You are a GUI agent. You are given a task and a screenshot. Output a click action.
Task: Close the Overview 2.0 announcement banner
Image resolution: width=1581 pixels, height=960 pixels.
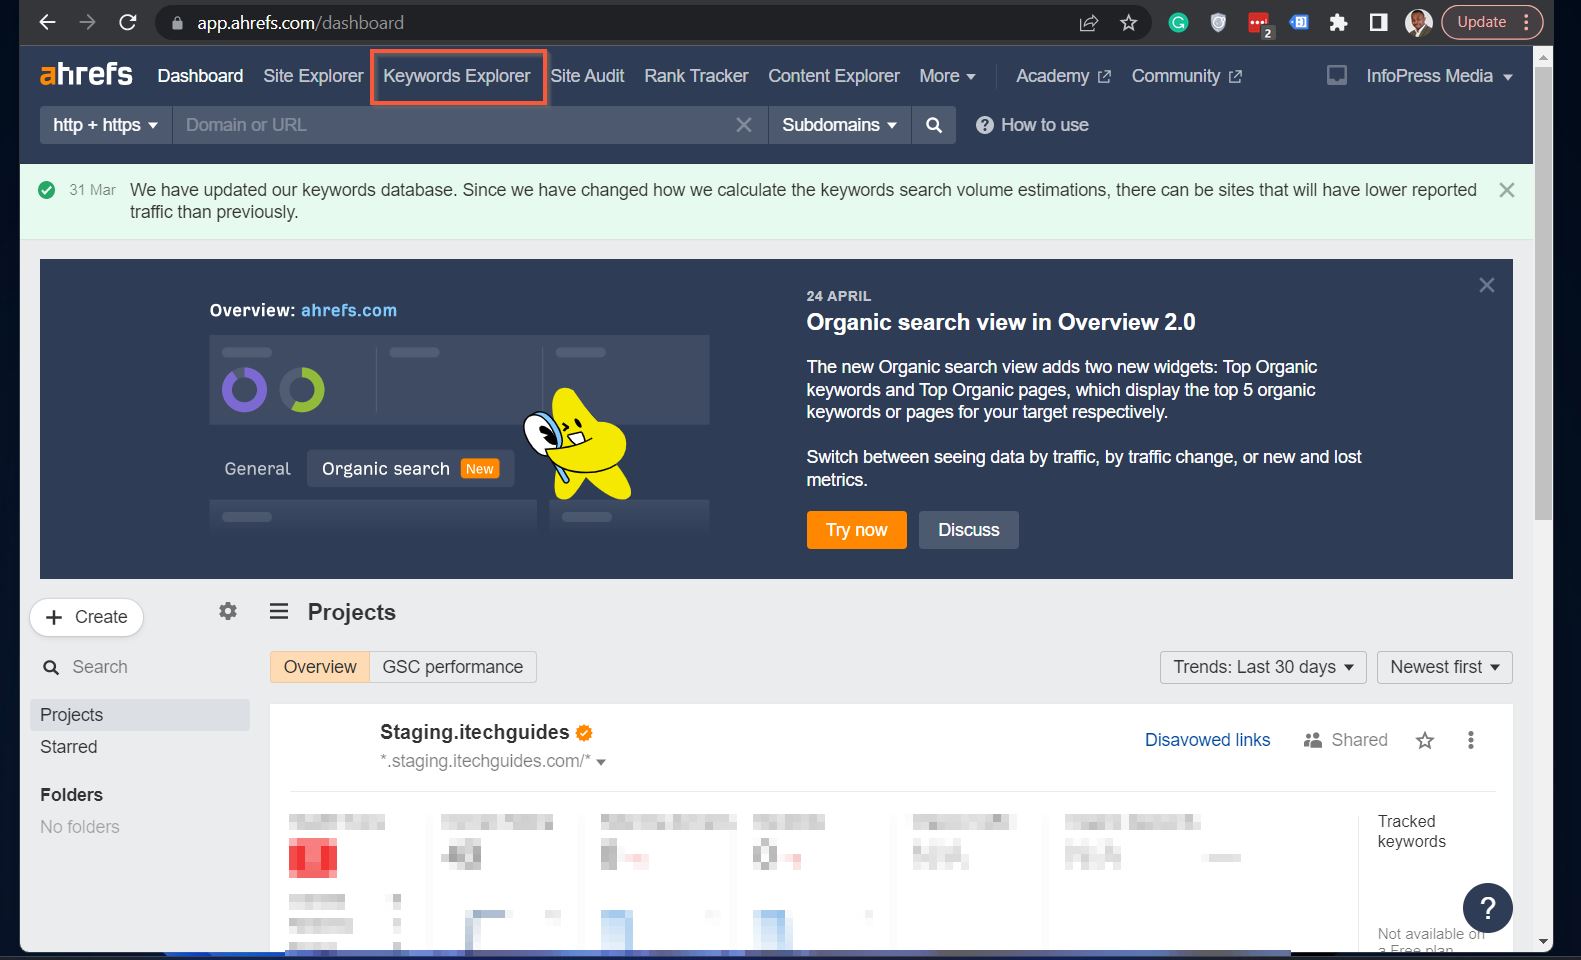pyautogui.click(x=1487, y=285)
